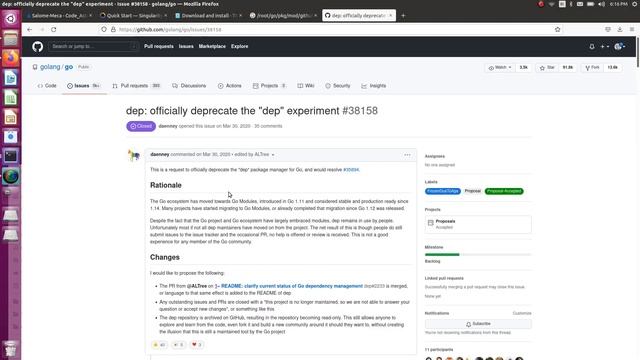Open the Trash in the Ubuntu dock
640x360 pixels.
[x=11, y=349]
